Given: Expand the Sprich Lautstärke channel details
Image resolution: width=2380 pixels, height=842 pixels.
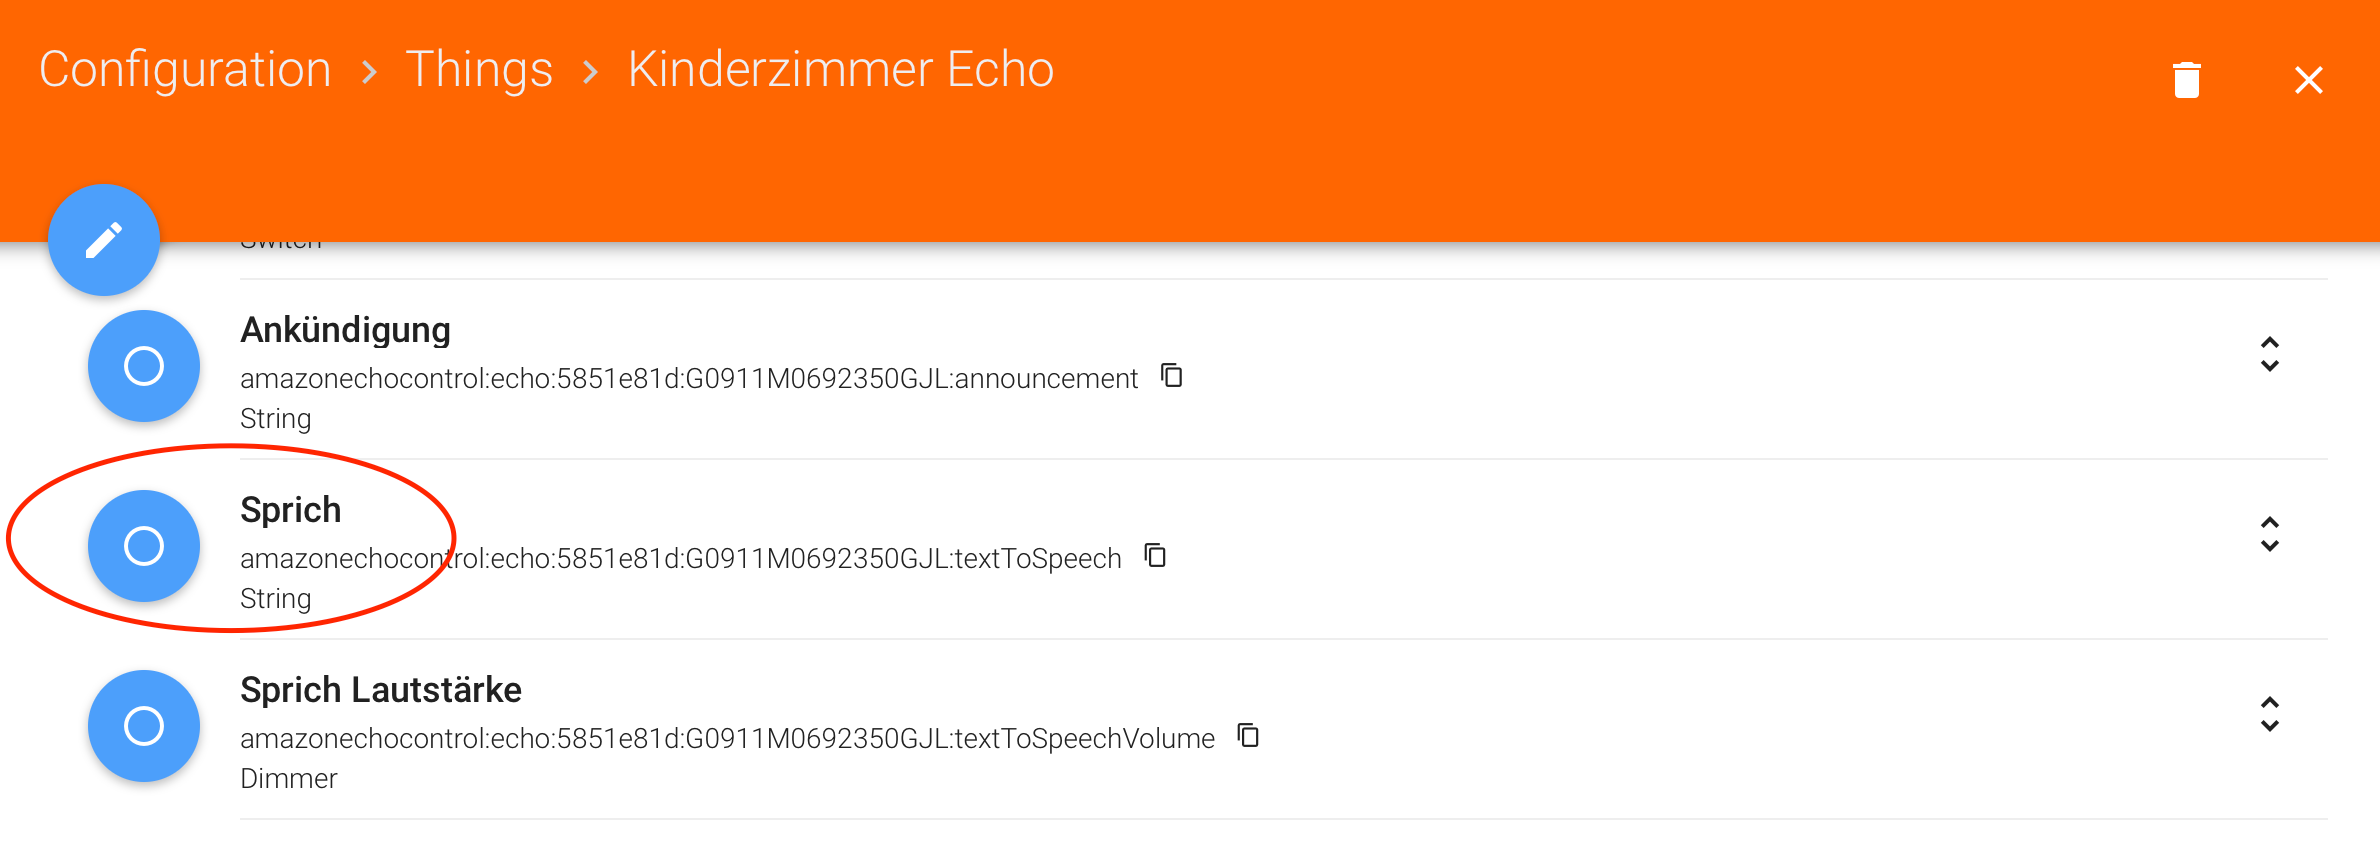Looking at the screenshot, I should point(2270,715).
